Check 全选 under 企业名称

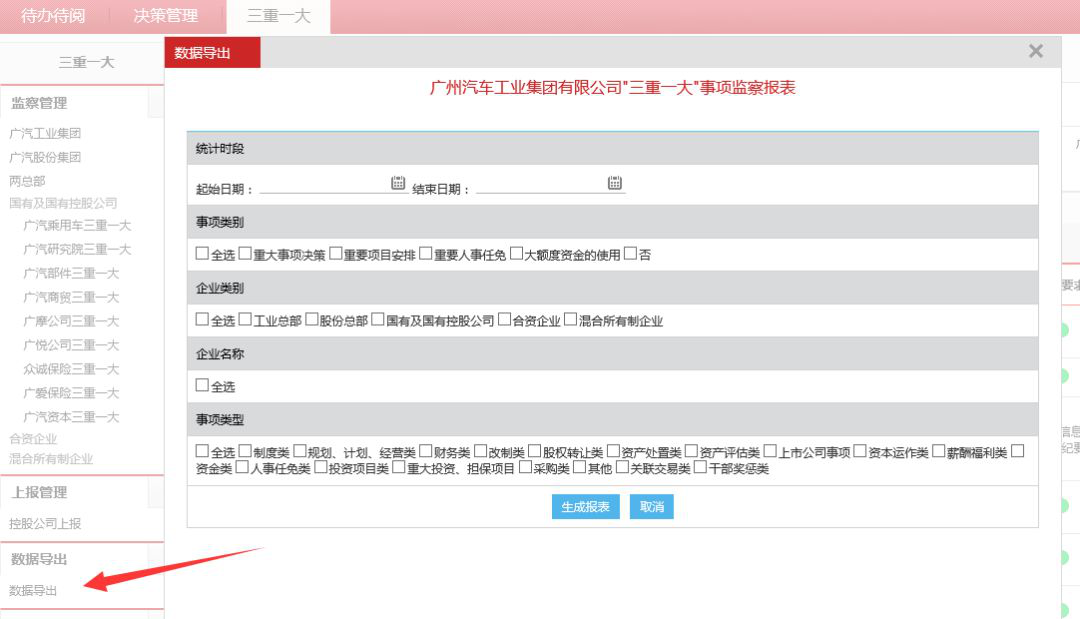[202, 385]
